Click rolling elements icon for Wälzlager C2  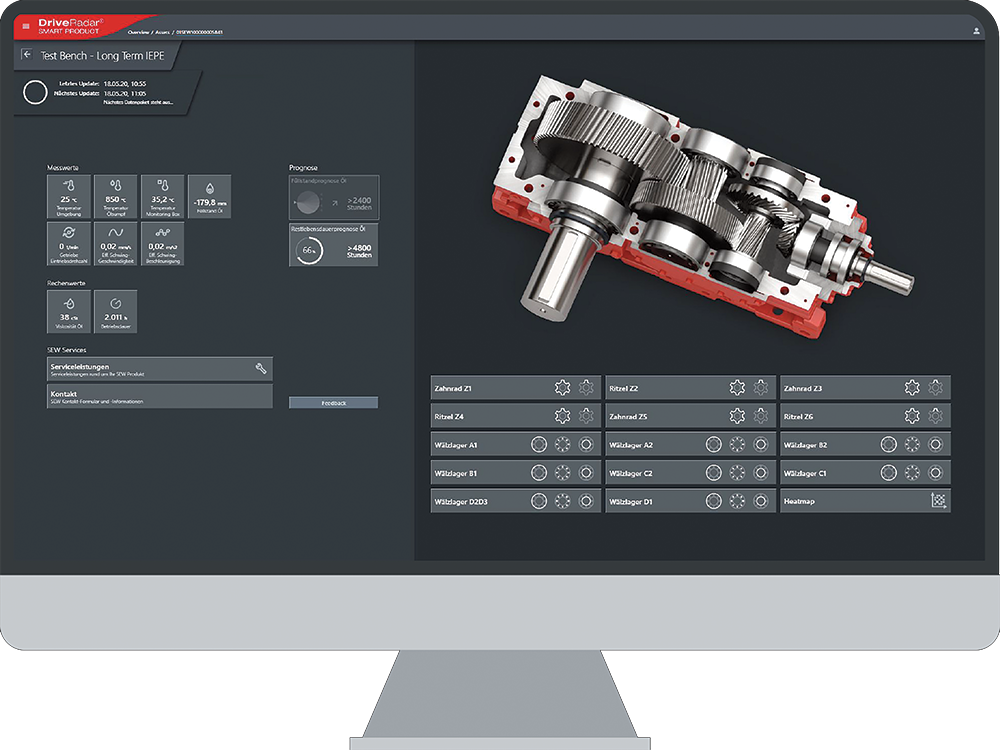pyautogui.click(x=737, y=473)
